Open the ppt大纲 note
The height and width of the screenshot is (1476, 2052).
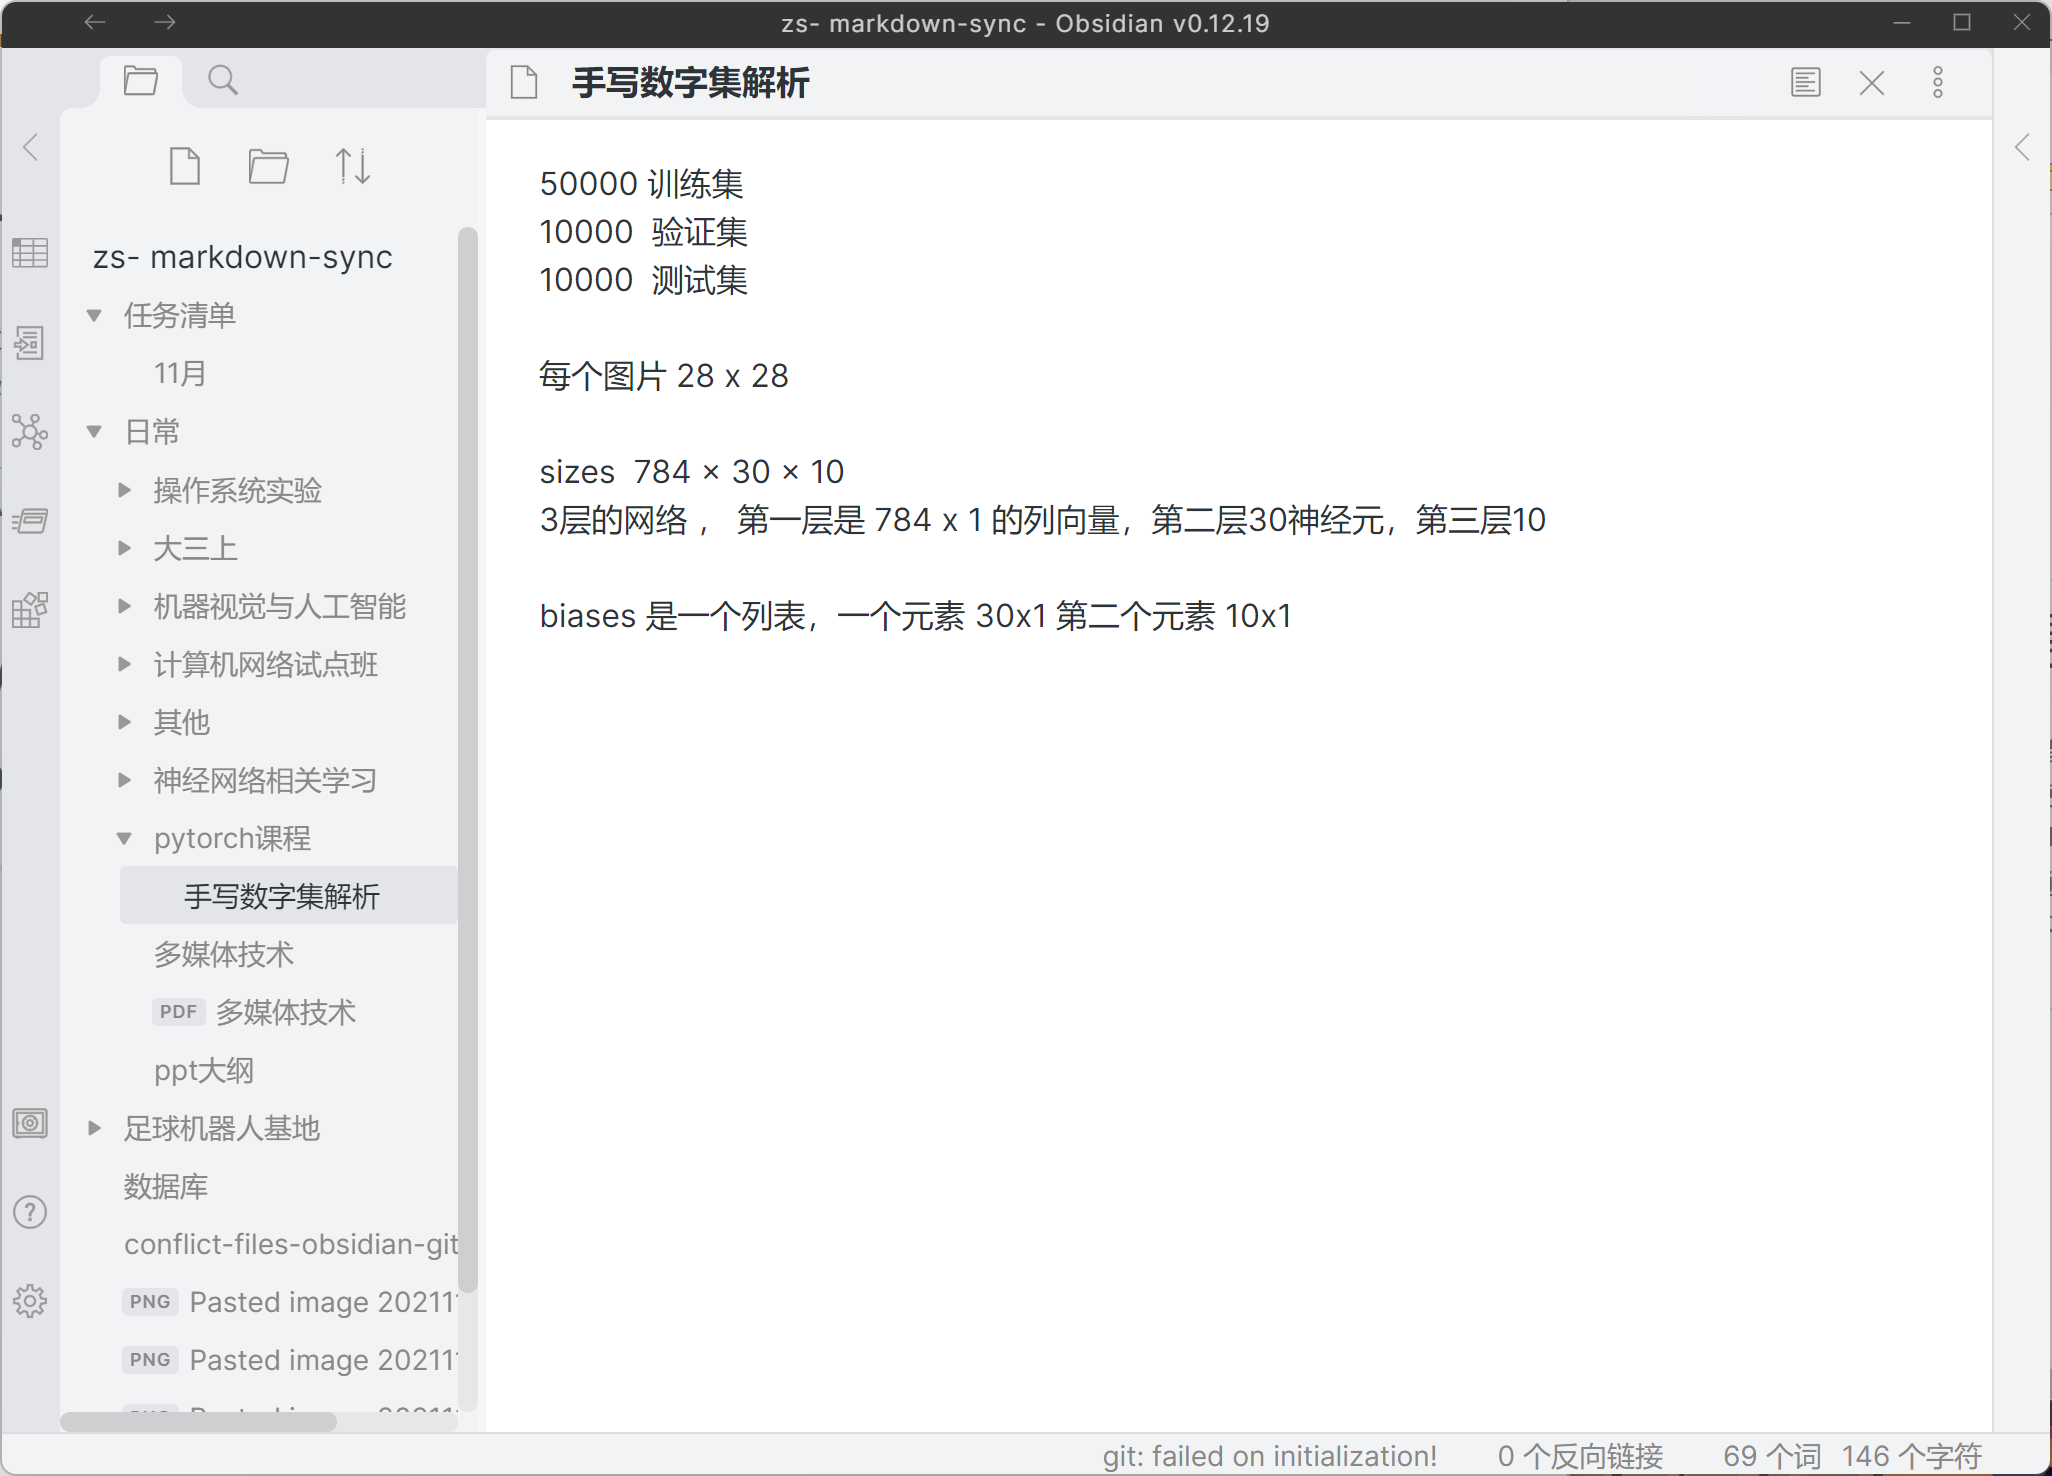(204, 1070)
